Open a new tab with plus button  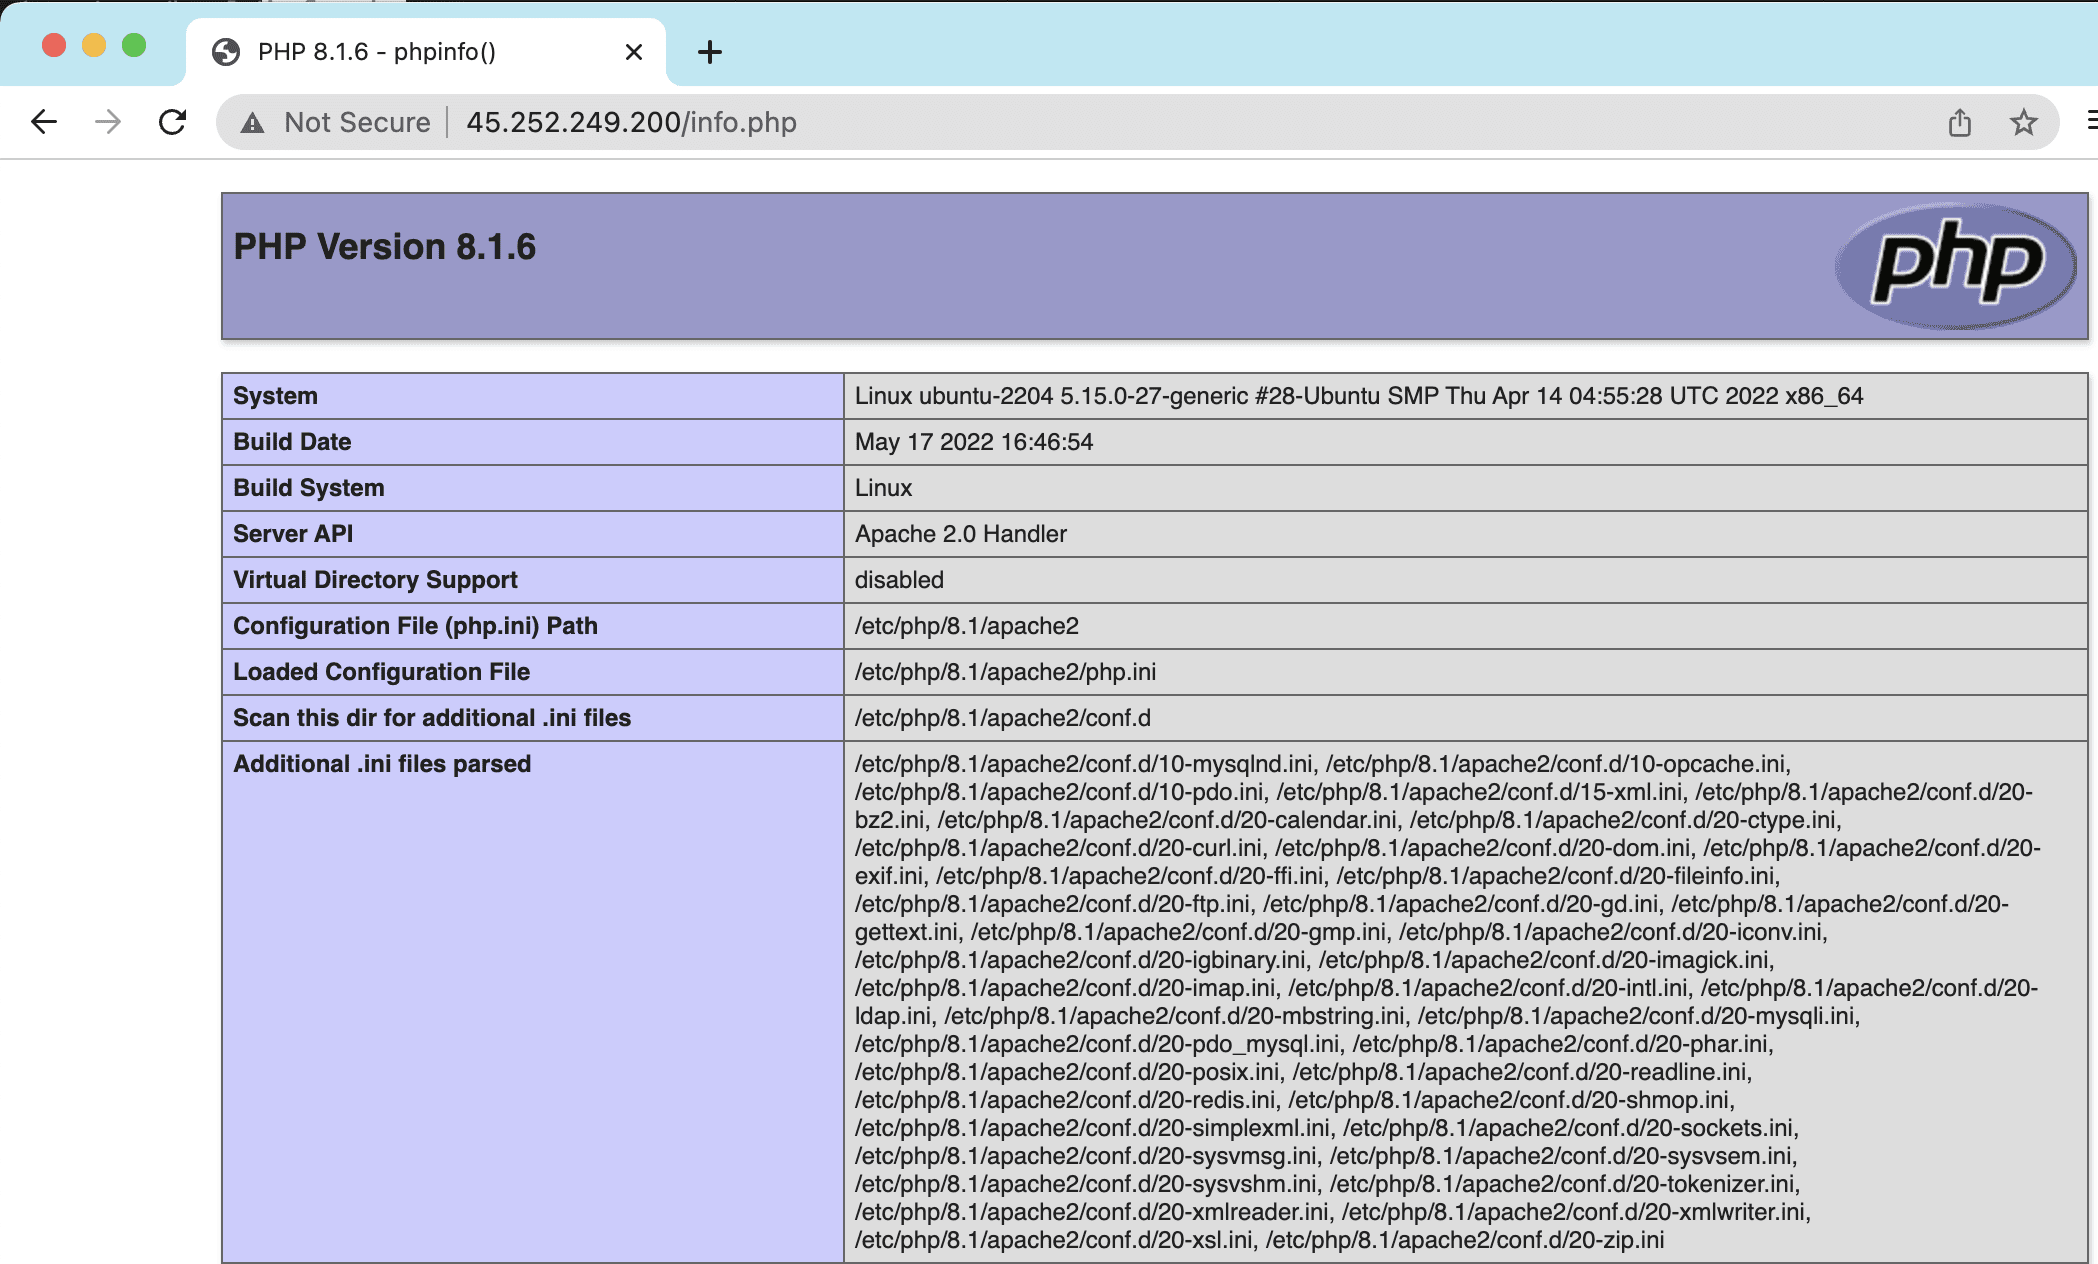[x=709, y=52]
